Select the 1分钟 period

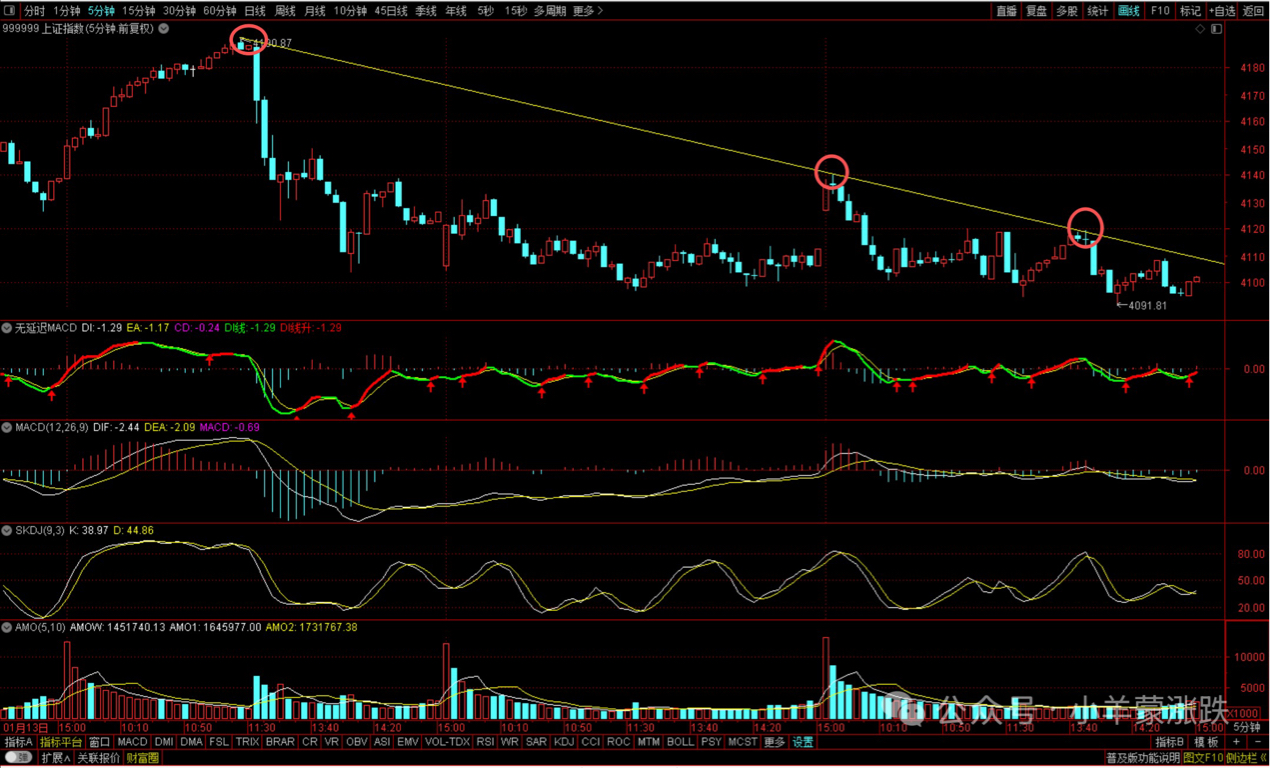pos(67,11)
